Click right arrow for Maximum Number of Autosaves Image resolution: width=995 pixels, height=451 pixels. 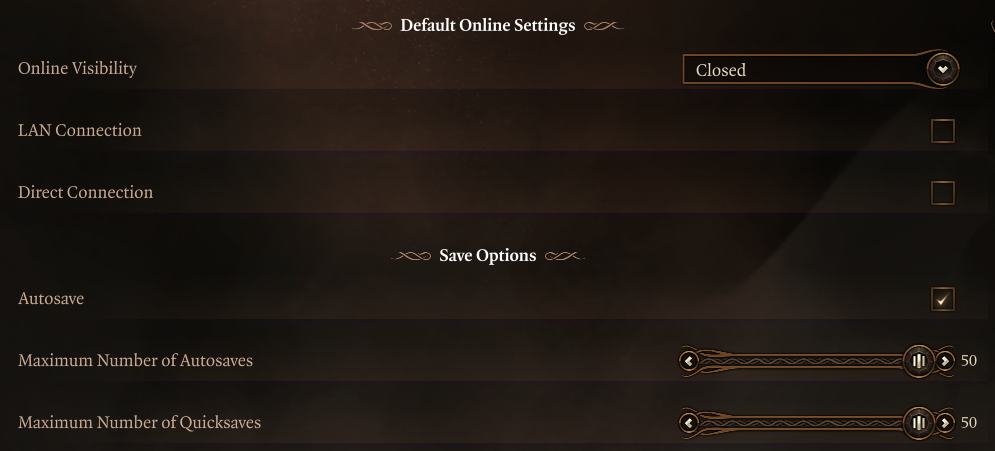tap(945, 360)
